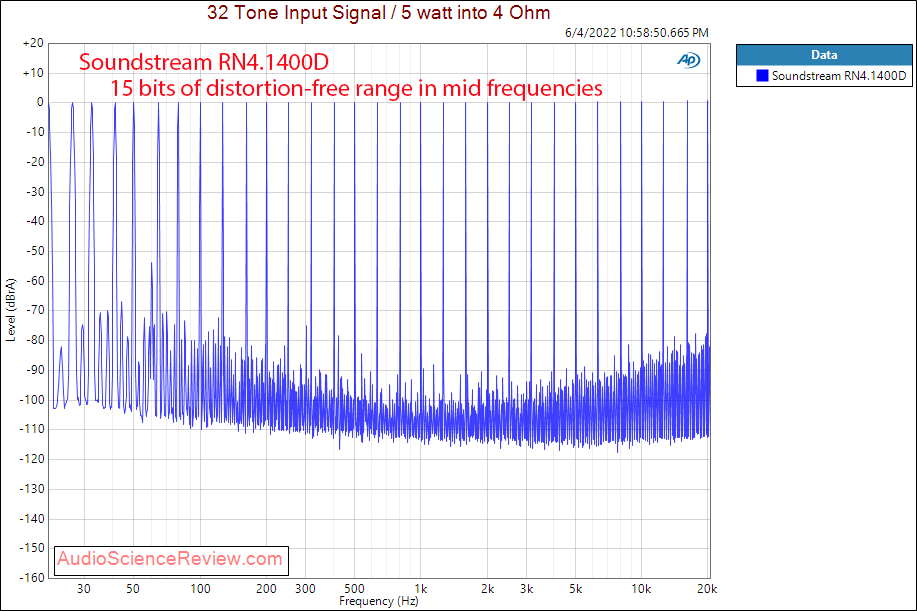Image resolution: width=917 pixels, height=611 pixels.
Task: Click the -120 y-axis tick label
Action: tap(33, 459)
